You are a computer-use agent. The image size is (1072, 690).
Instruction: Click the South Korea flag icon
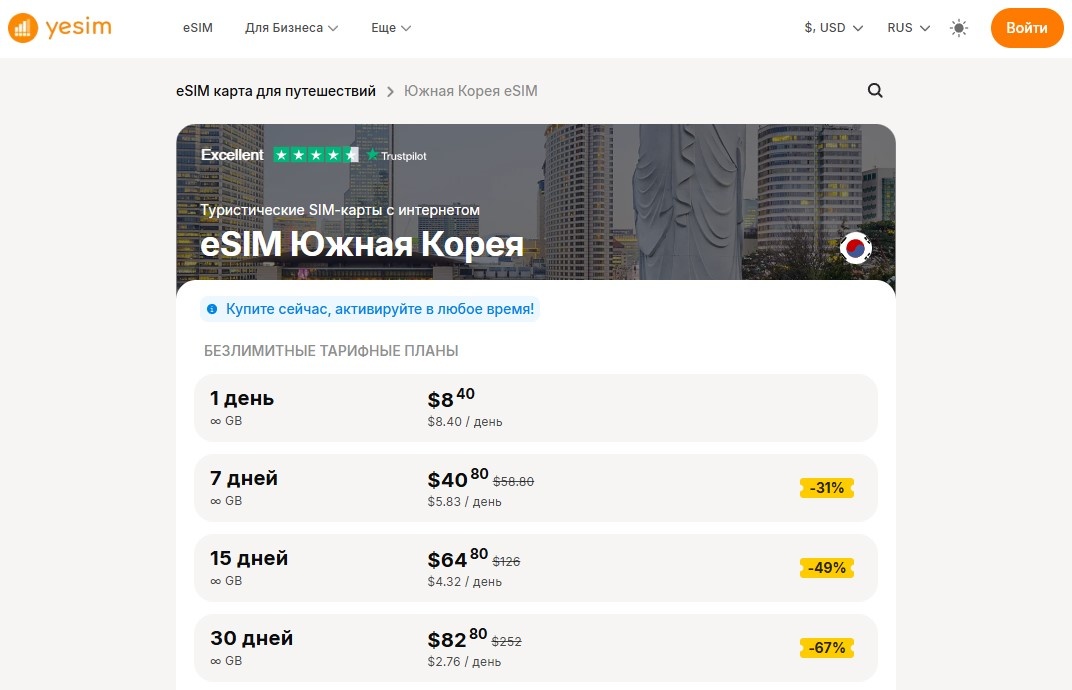855,248
